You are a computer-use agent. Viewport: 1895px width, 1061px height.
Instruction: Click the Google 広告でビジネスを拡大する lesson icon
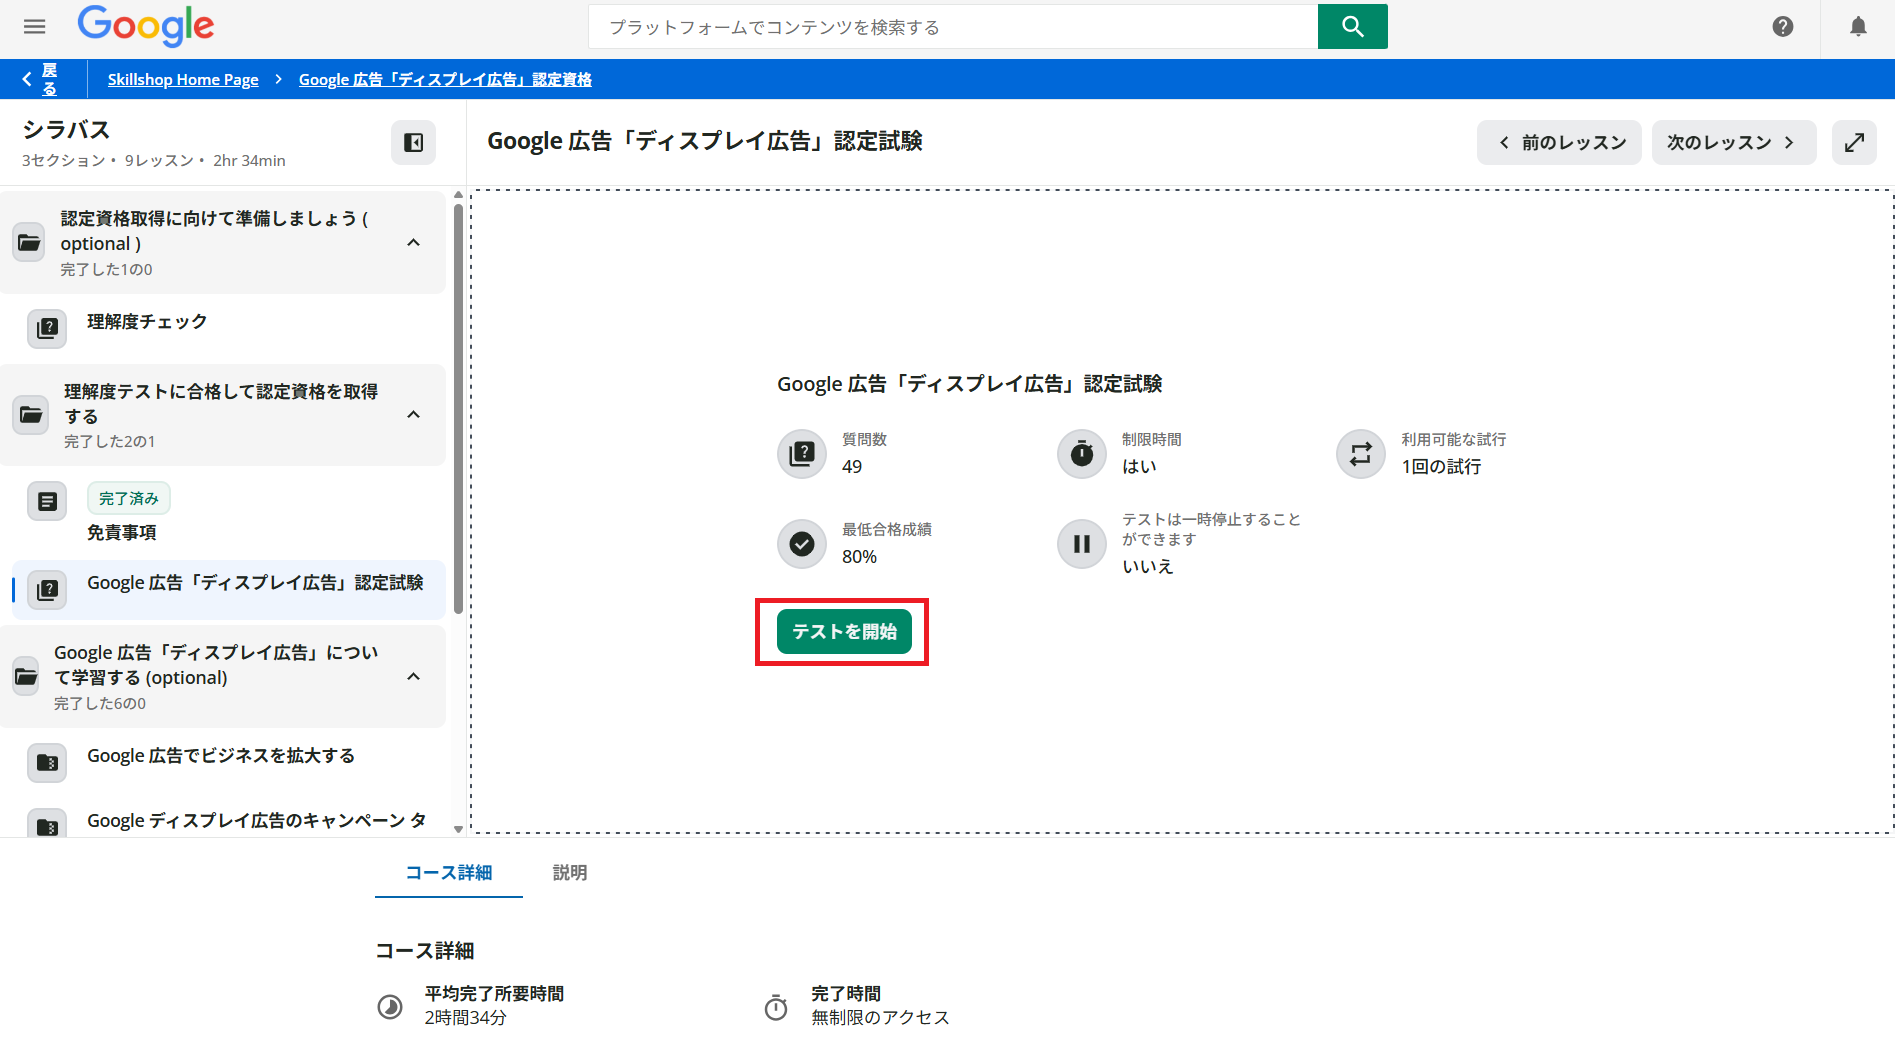point(47,763)
